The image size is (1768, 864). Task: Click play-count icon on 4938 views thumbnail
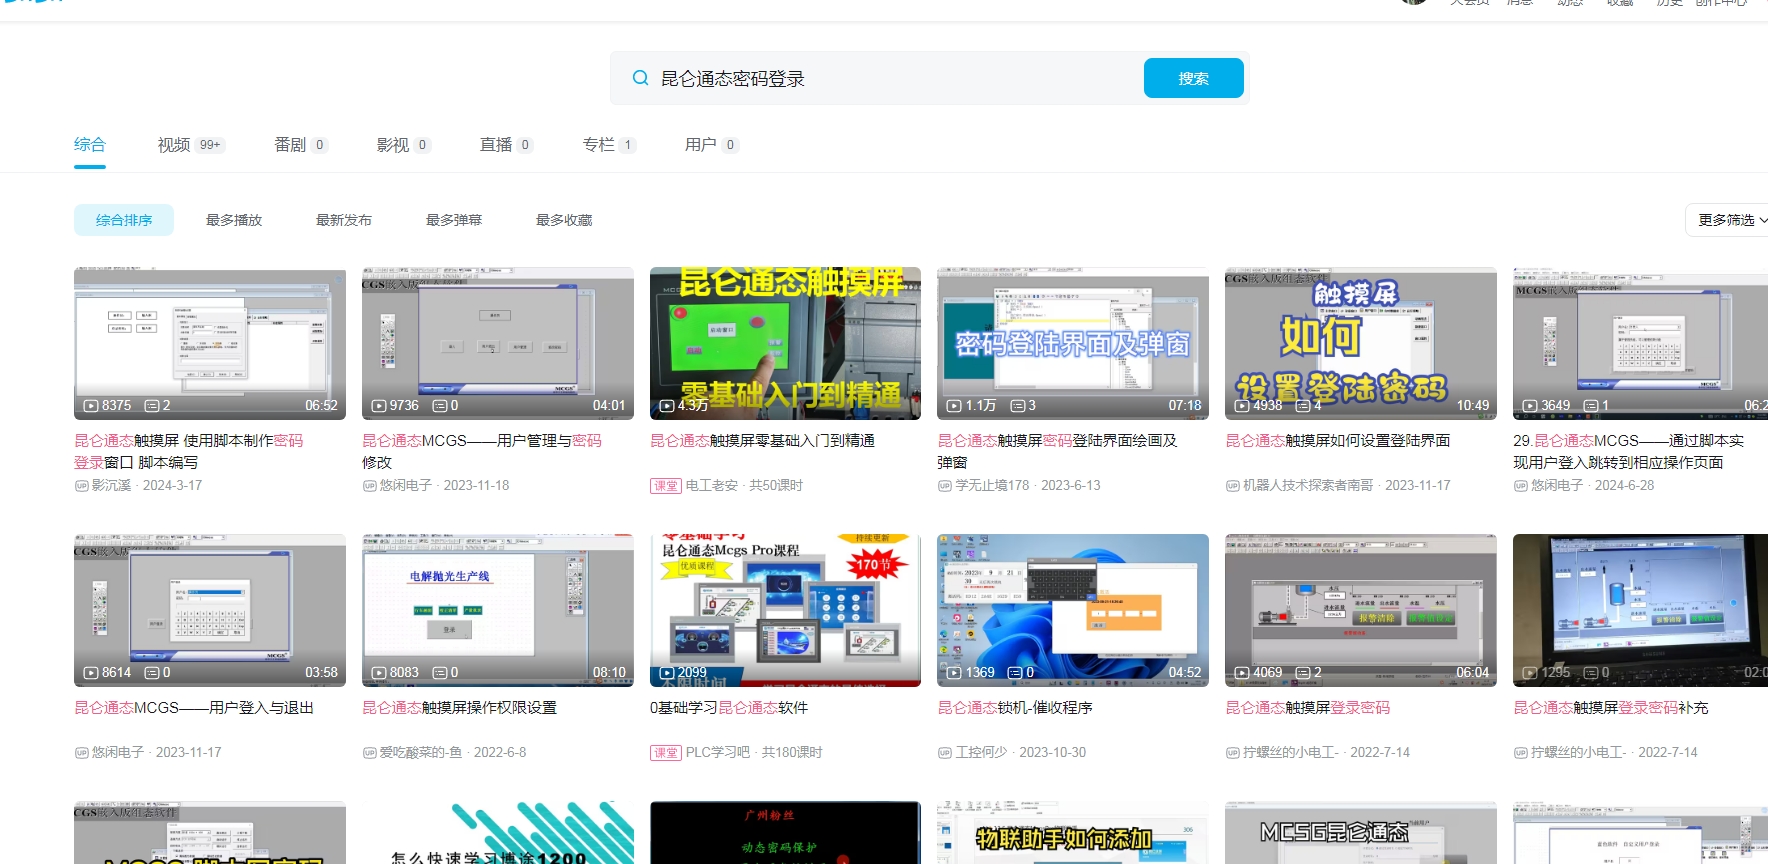coord(1243,406)
